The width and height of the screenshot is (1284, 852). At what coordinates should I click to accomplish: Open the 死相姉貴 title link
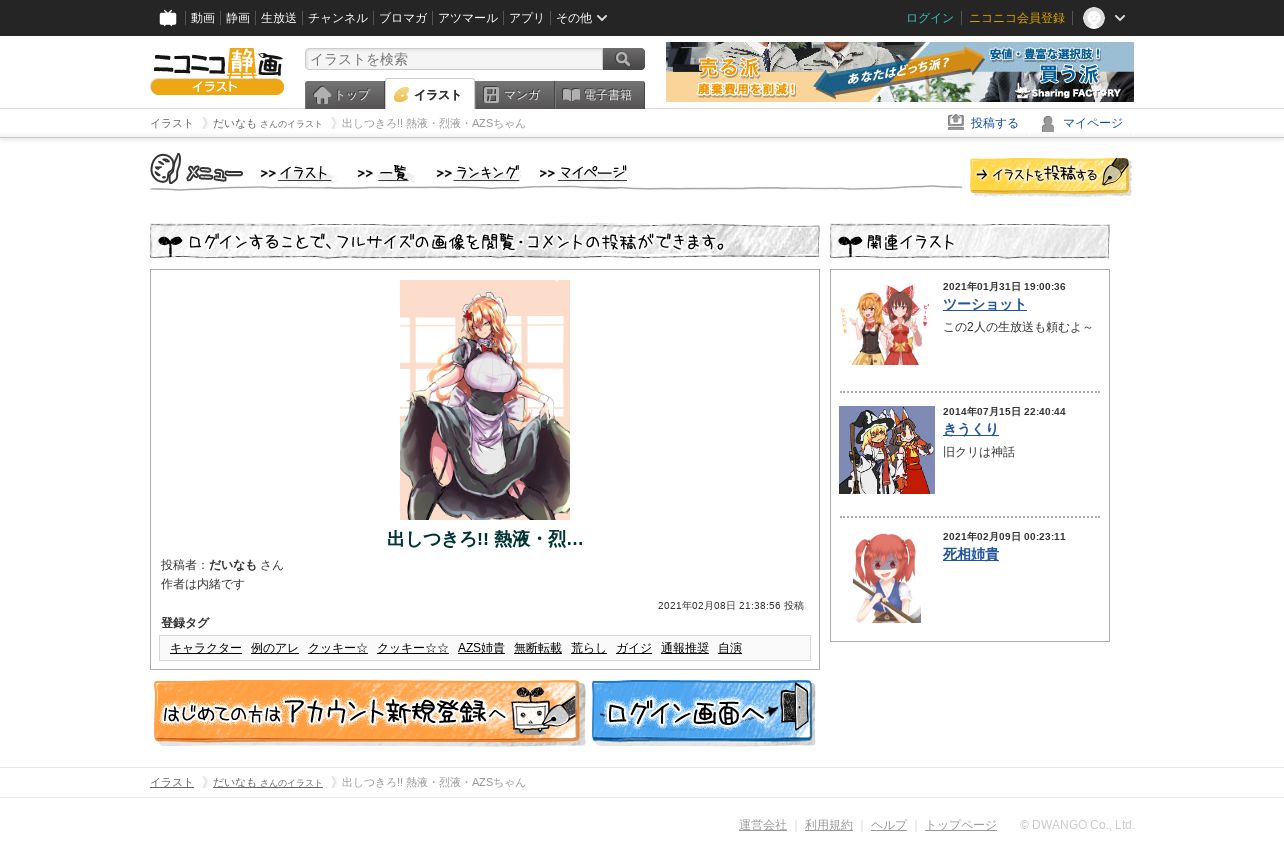[x=971, y=554]
